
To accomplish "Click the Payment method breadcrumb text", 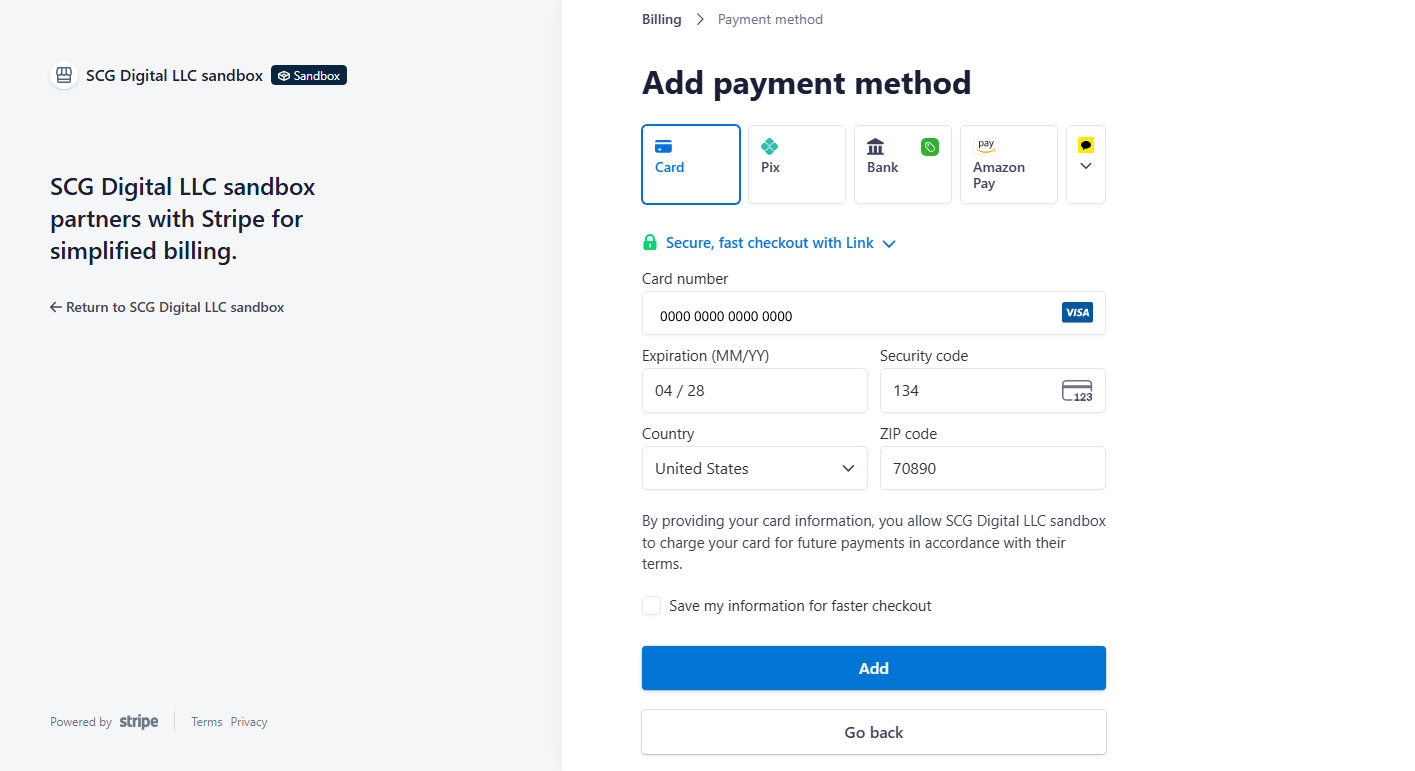I will coord(770,19).
